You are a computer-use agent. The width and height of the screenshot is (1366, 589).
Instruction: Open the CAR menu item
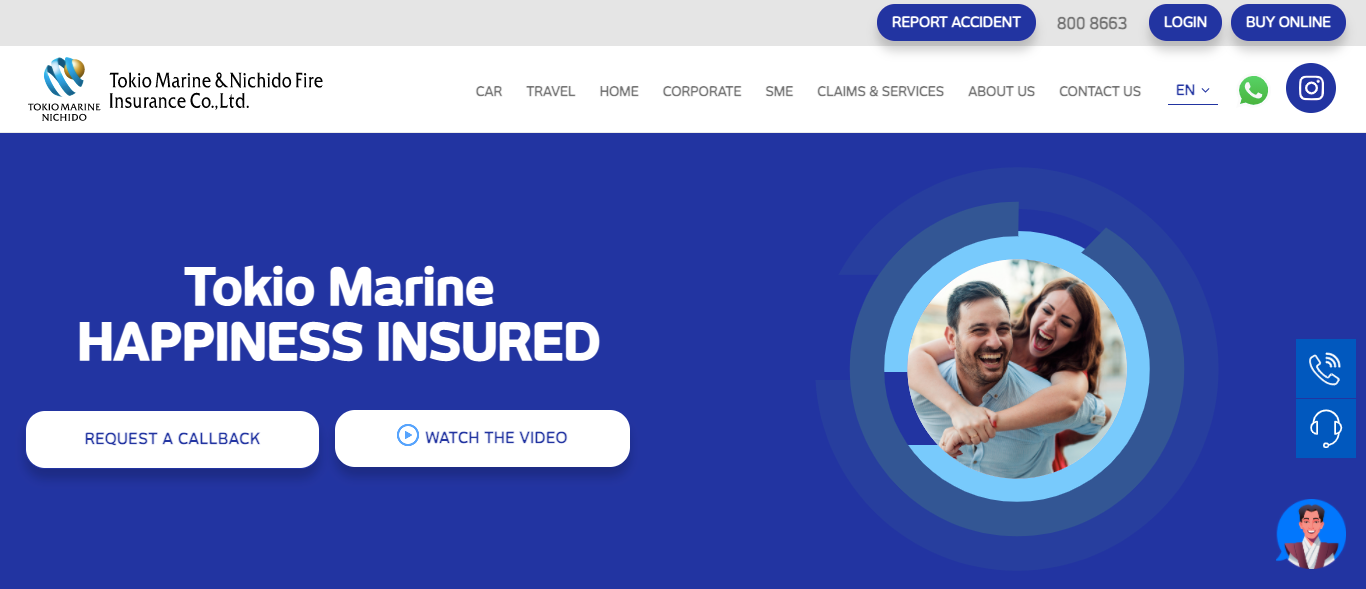point(489,91)
